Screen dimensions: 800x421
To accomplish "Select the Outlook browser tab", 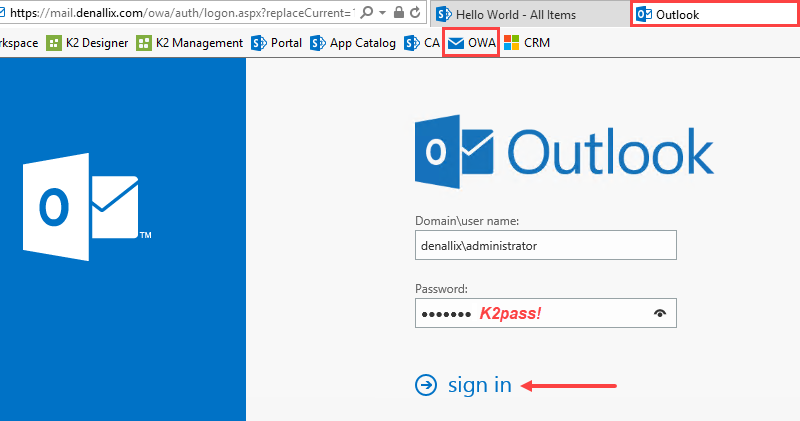I will pyautogui.click(x=715, y=14).
